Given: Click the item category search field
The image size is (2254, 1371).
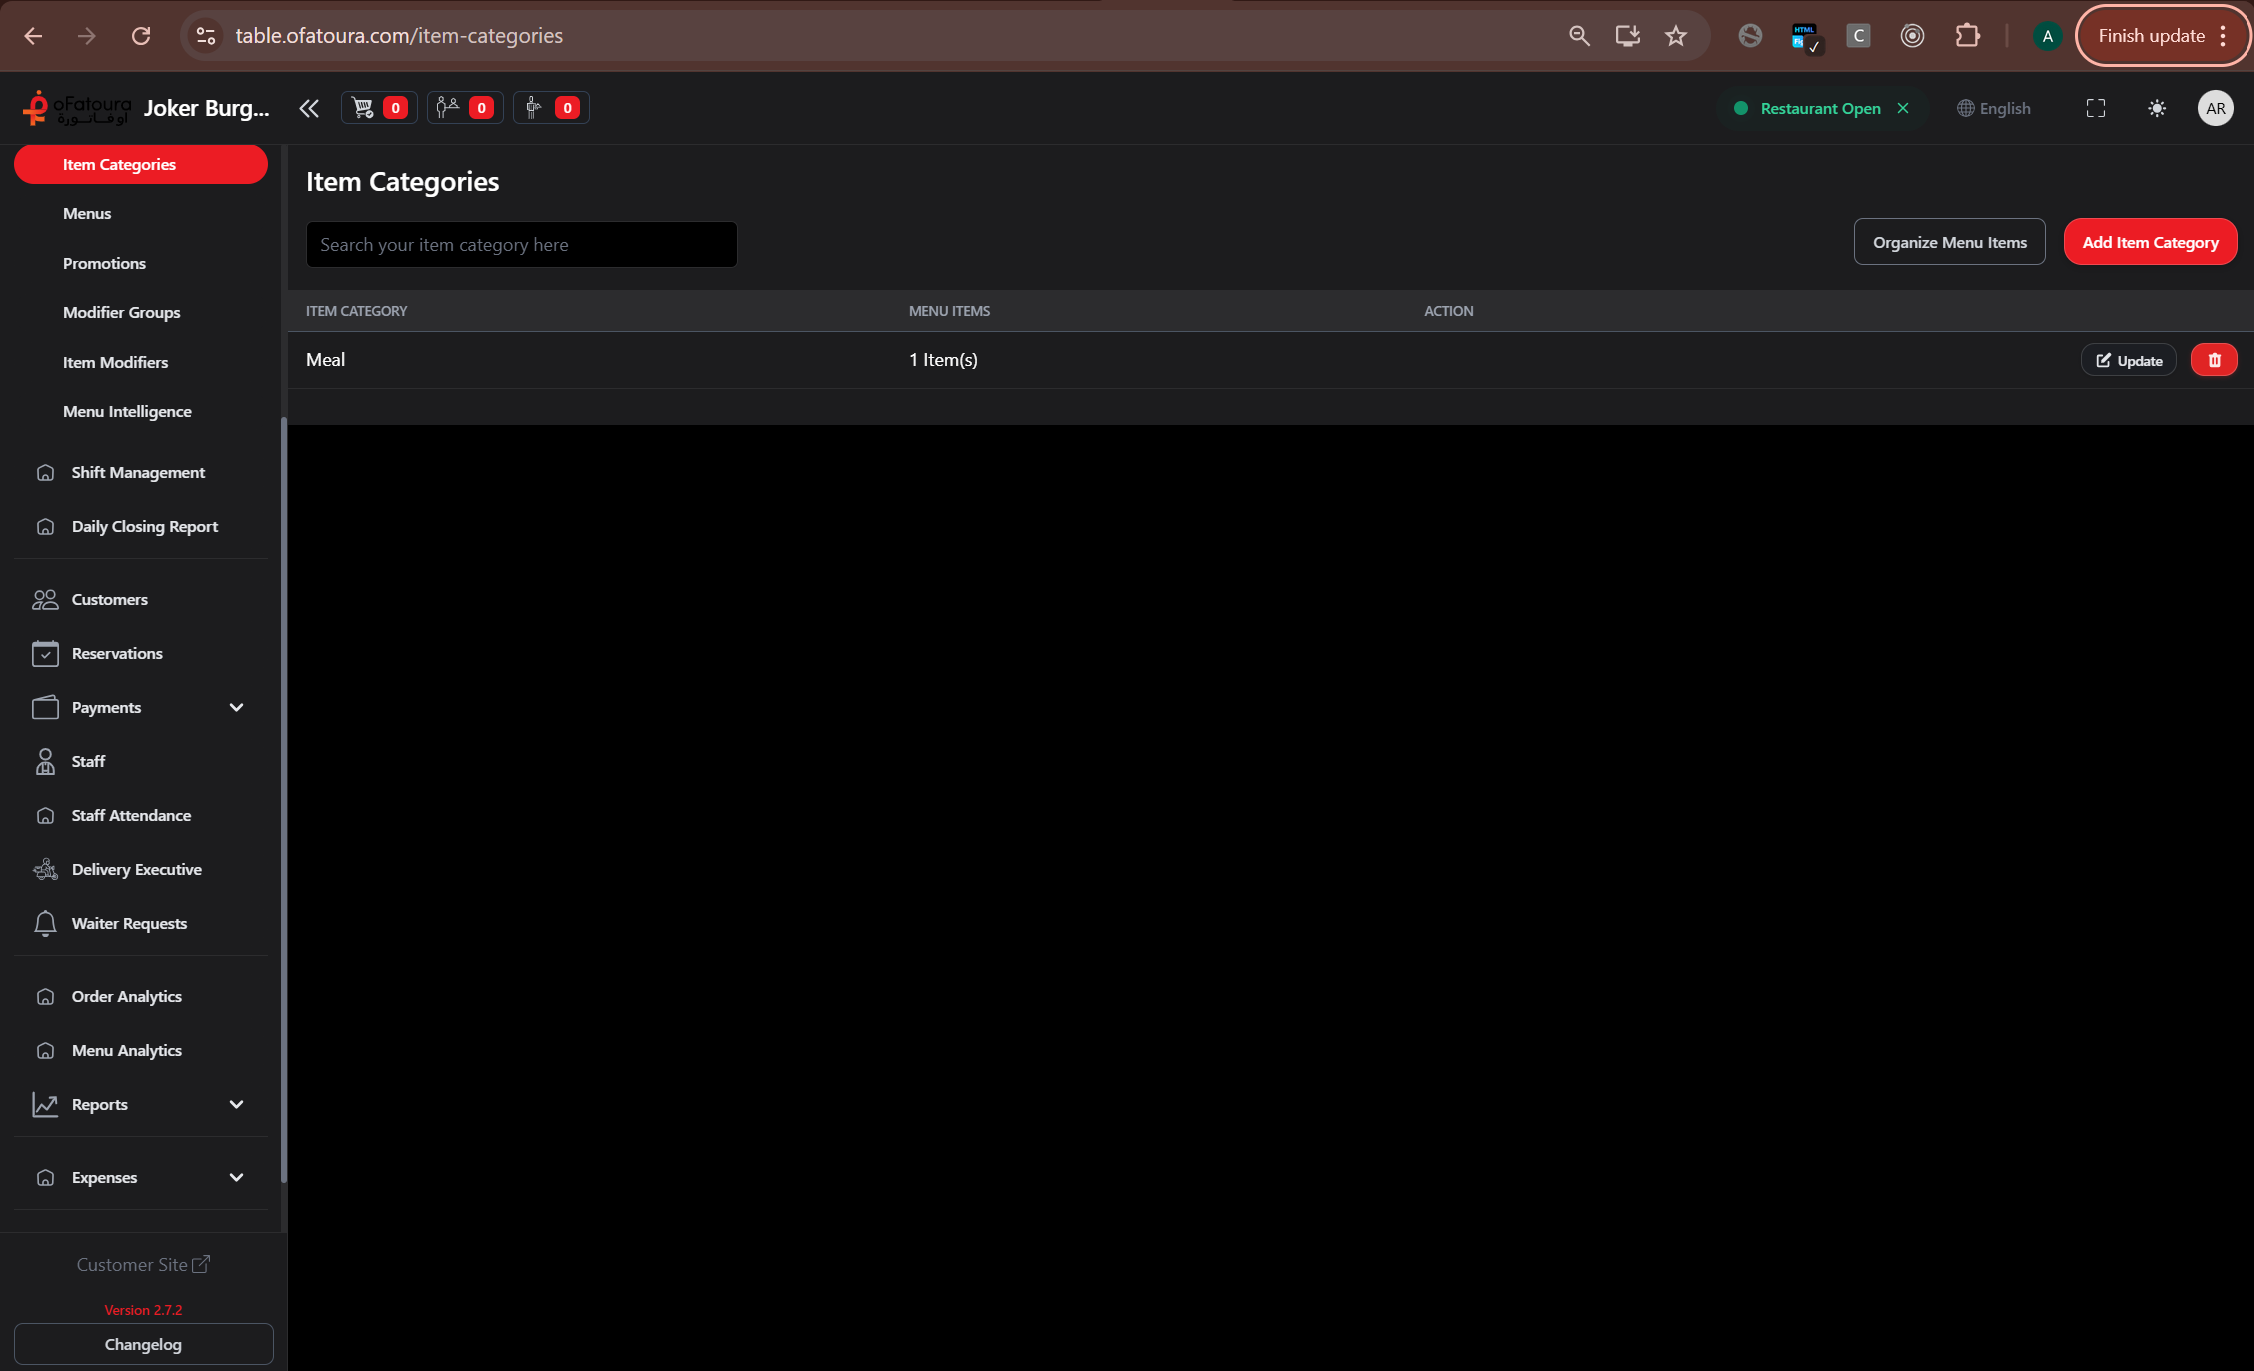Looking at the screenshot, I should pyautogui.click(x=521, y=245).
